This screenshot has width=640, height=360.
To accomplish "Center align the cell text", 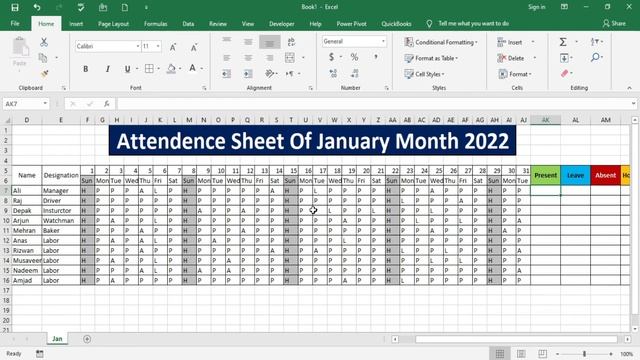I will click(x=248, y=58).
